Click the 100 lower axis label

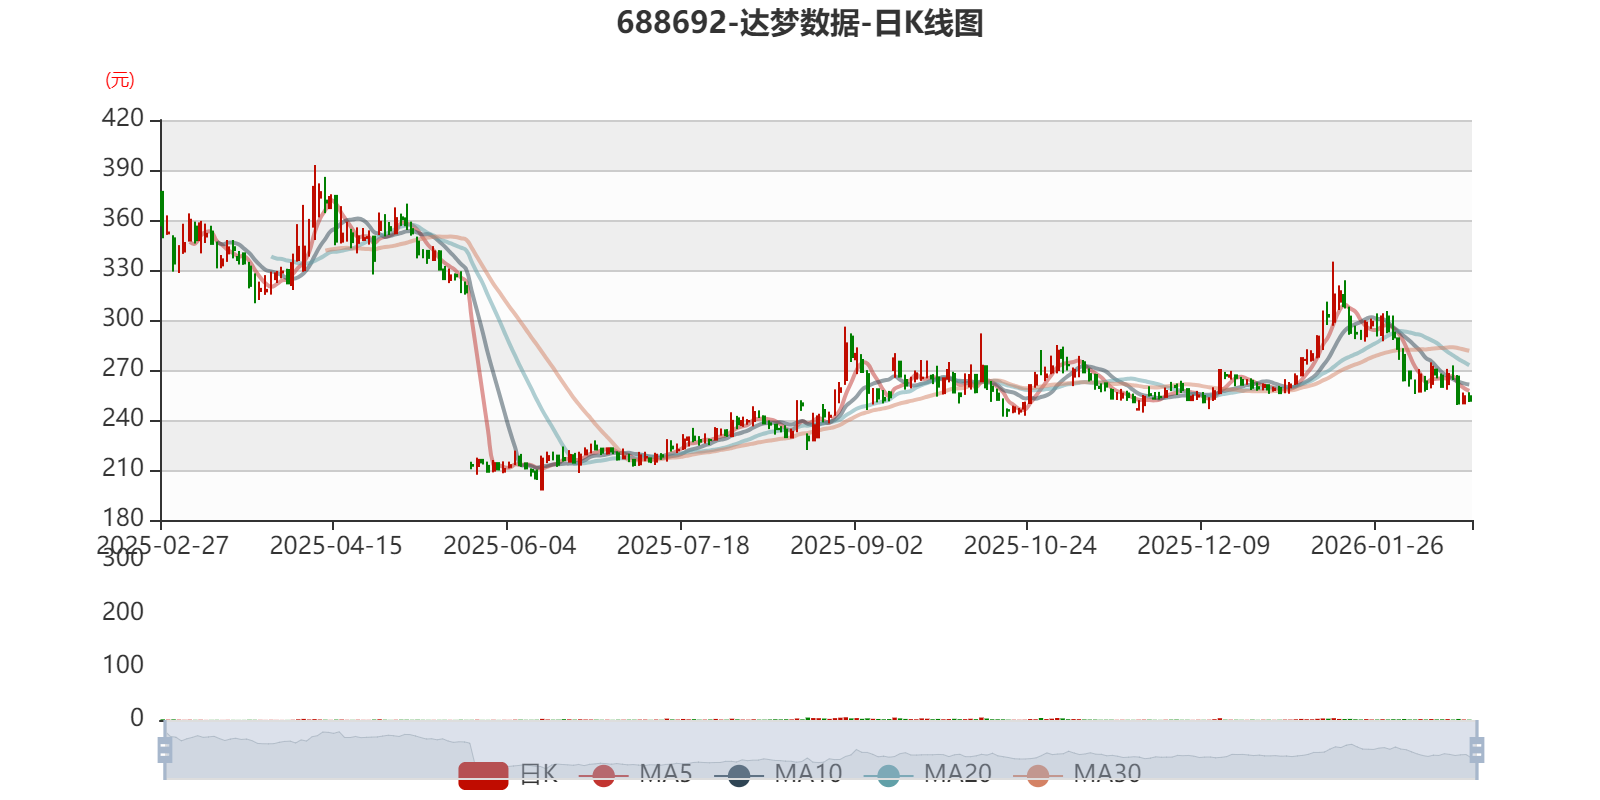(123, 665)
